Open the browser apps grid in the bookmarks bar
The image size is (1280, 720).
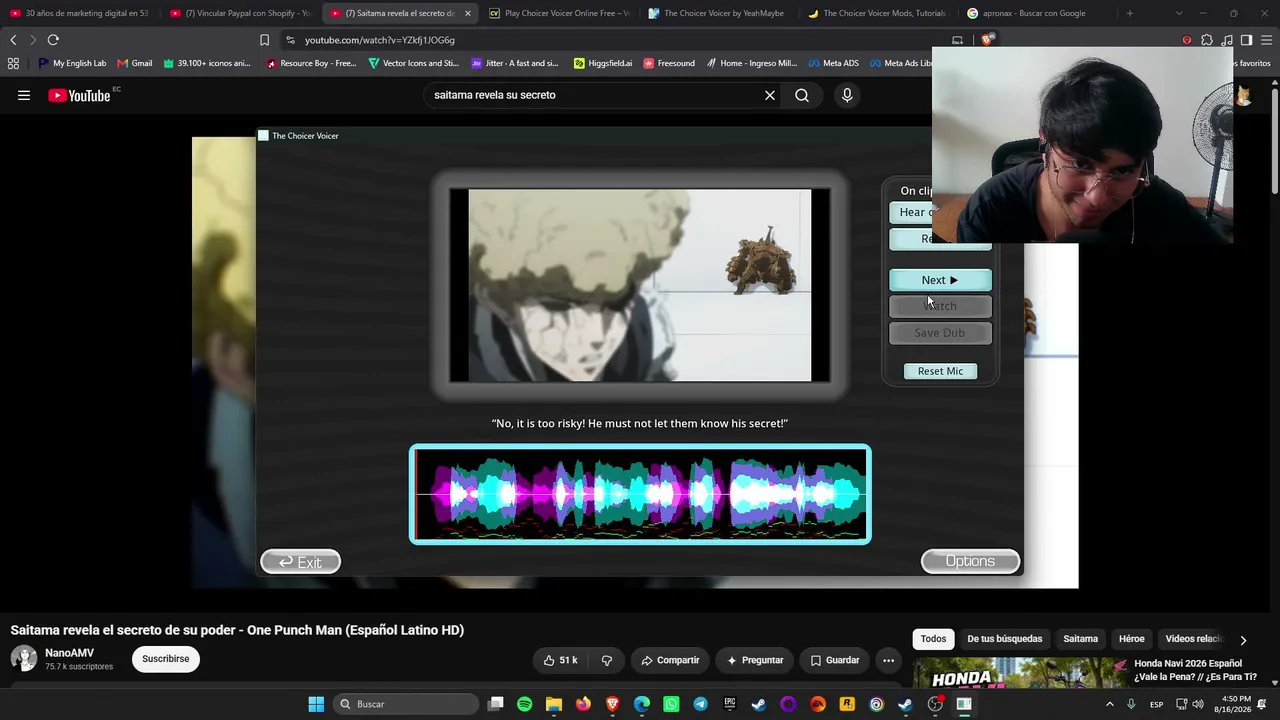13,63
